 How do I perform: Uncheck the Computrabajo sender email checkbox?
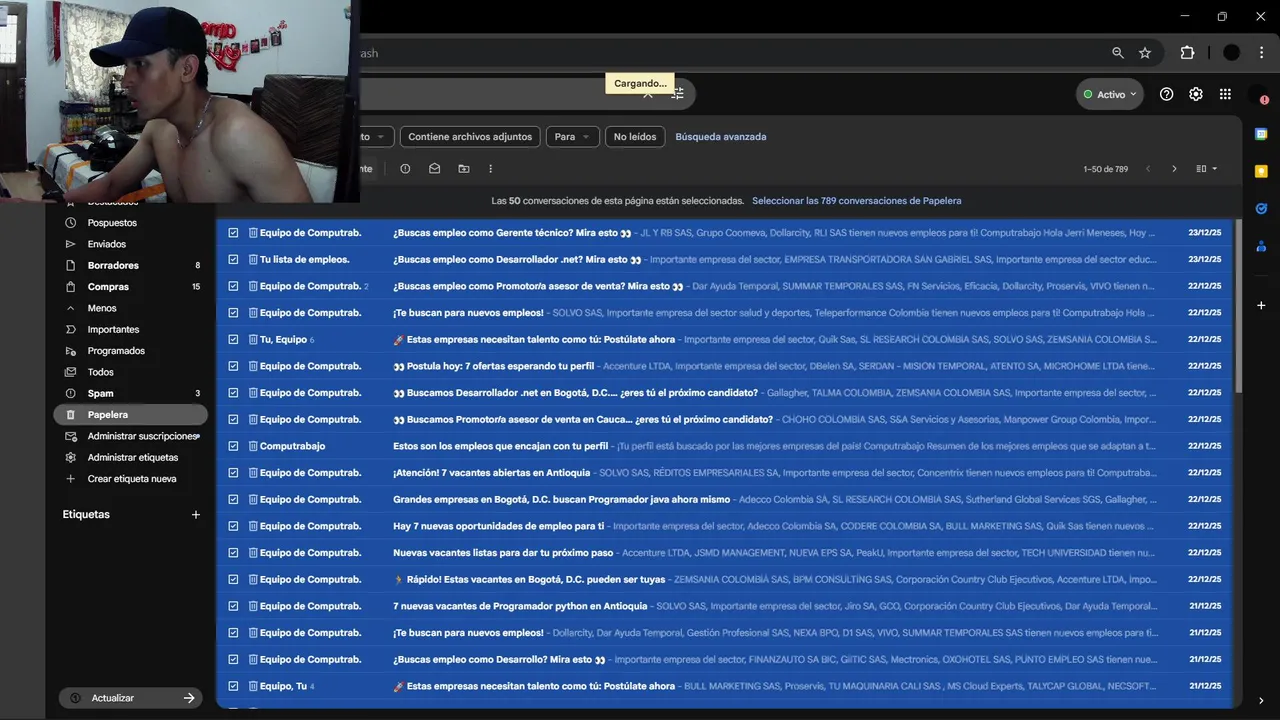pos(233,446)
